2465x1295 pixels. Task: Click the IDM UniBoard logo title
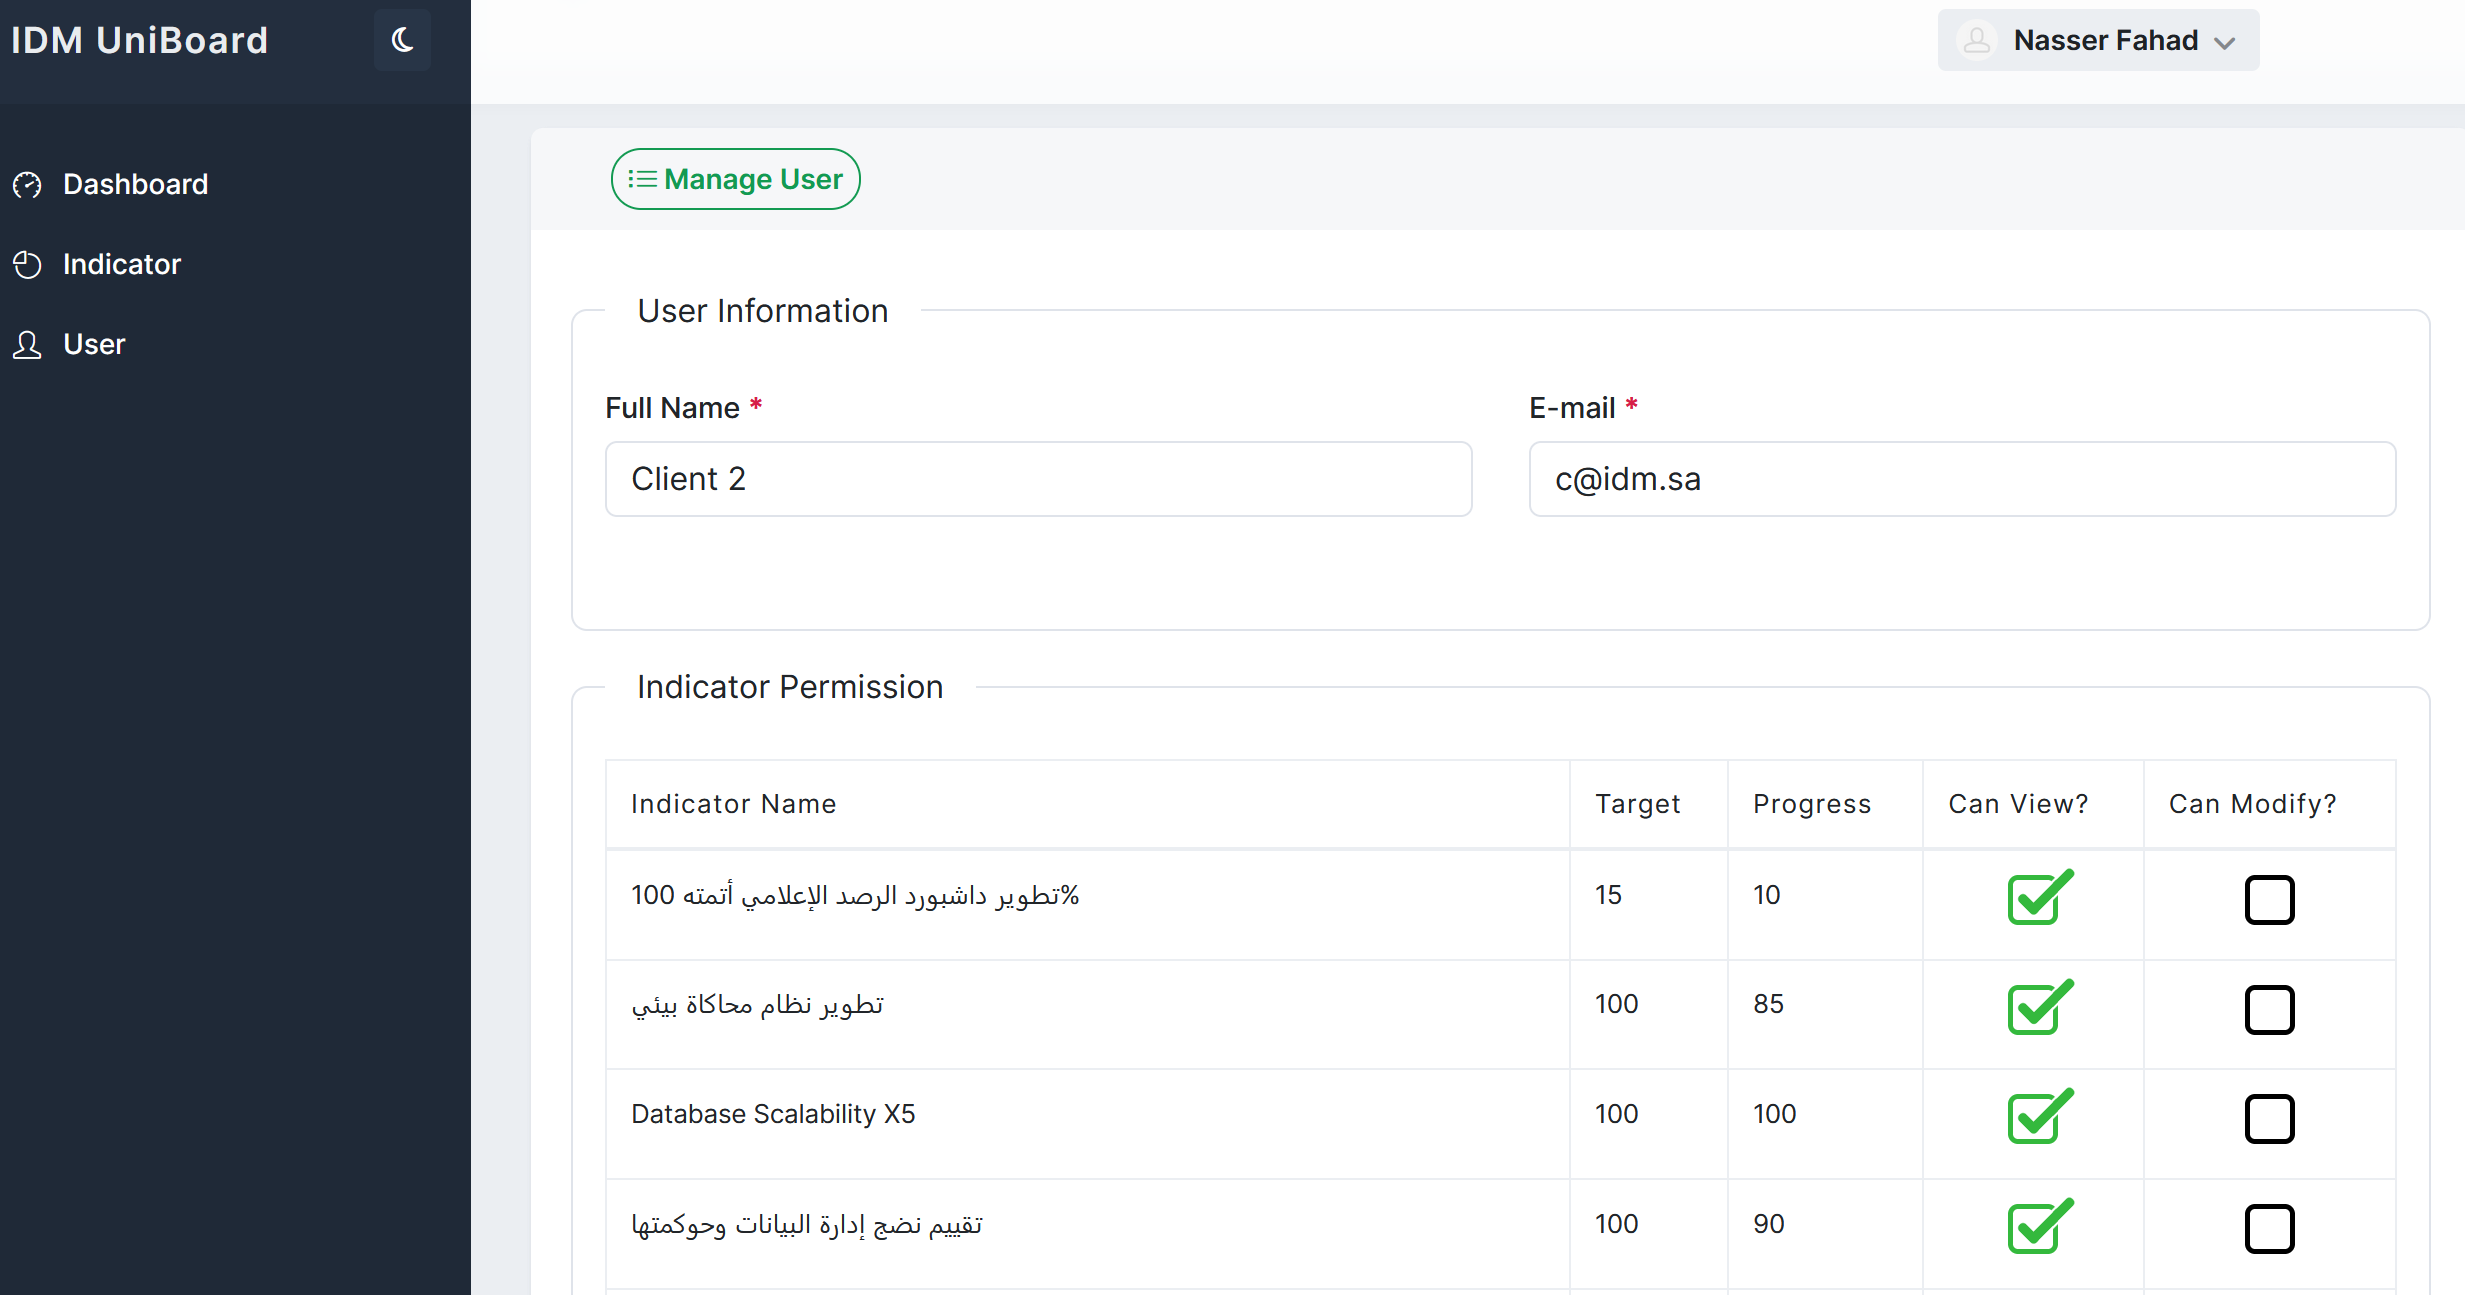(140, 41)
